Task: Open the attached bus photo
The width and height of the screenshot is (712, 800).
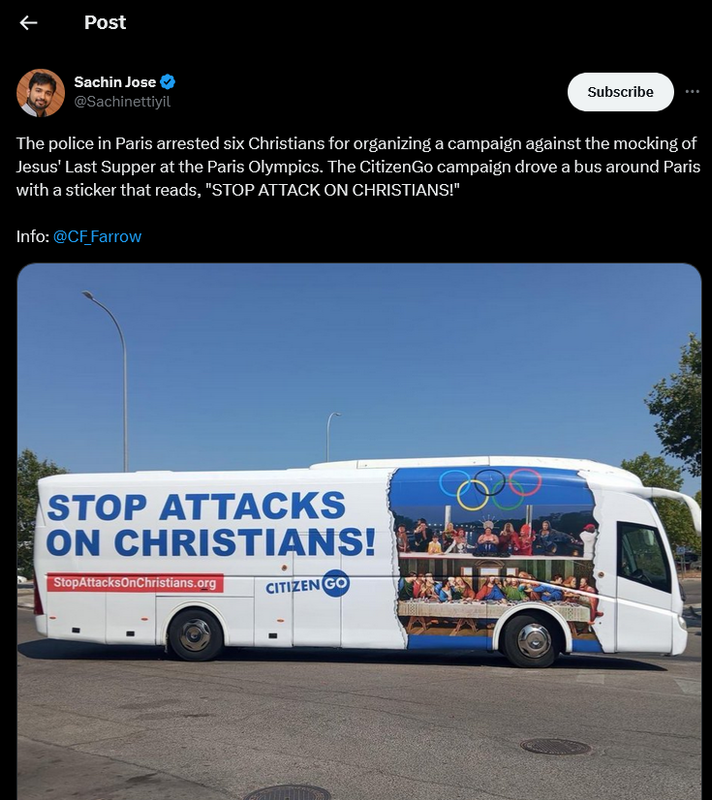Action: [359, 532]
